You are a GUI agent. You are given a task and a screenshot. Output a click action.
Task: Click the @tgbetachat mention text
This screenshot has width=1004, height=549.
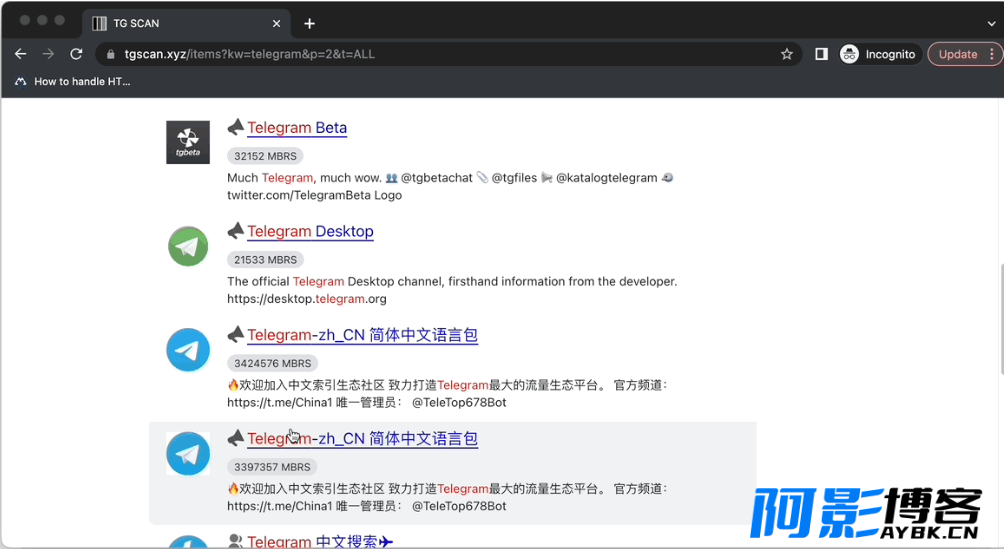coord(437,178)
